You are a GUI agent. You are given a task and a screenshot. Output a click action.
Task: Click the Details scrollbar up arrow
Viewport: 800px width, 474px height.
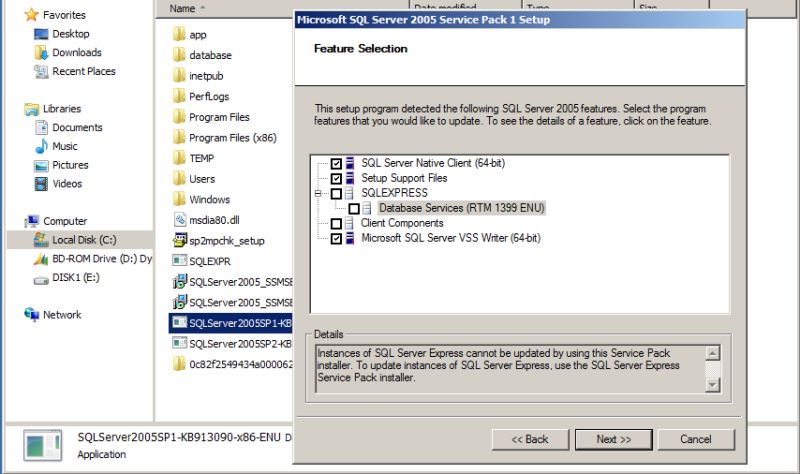pyautogui.click(x=712, y=353)
